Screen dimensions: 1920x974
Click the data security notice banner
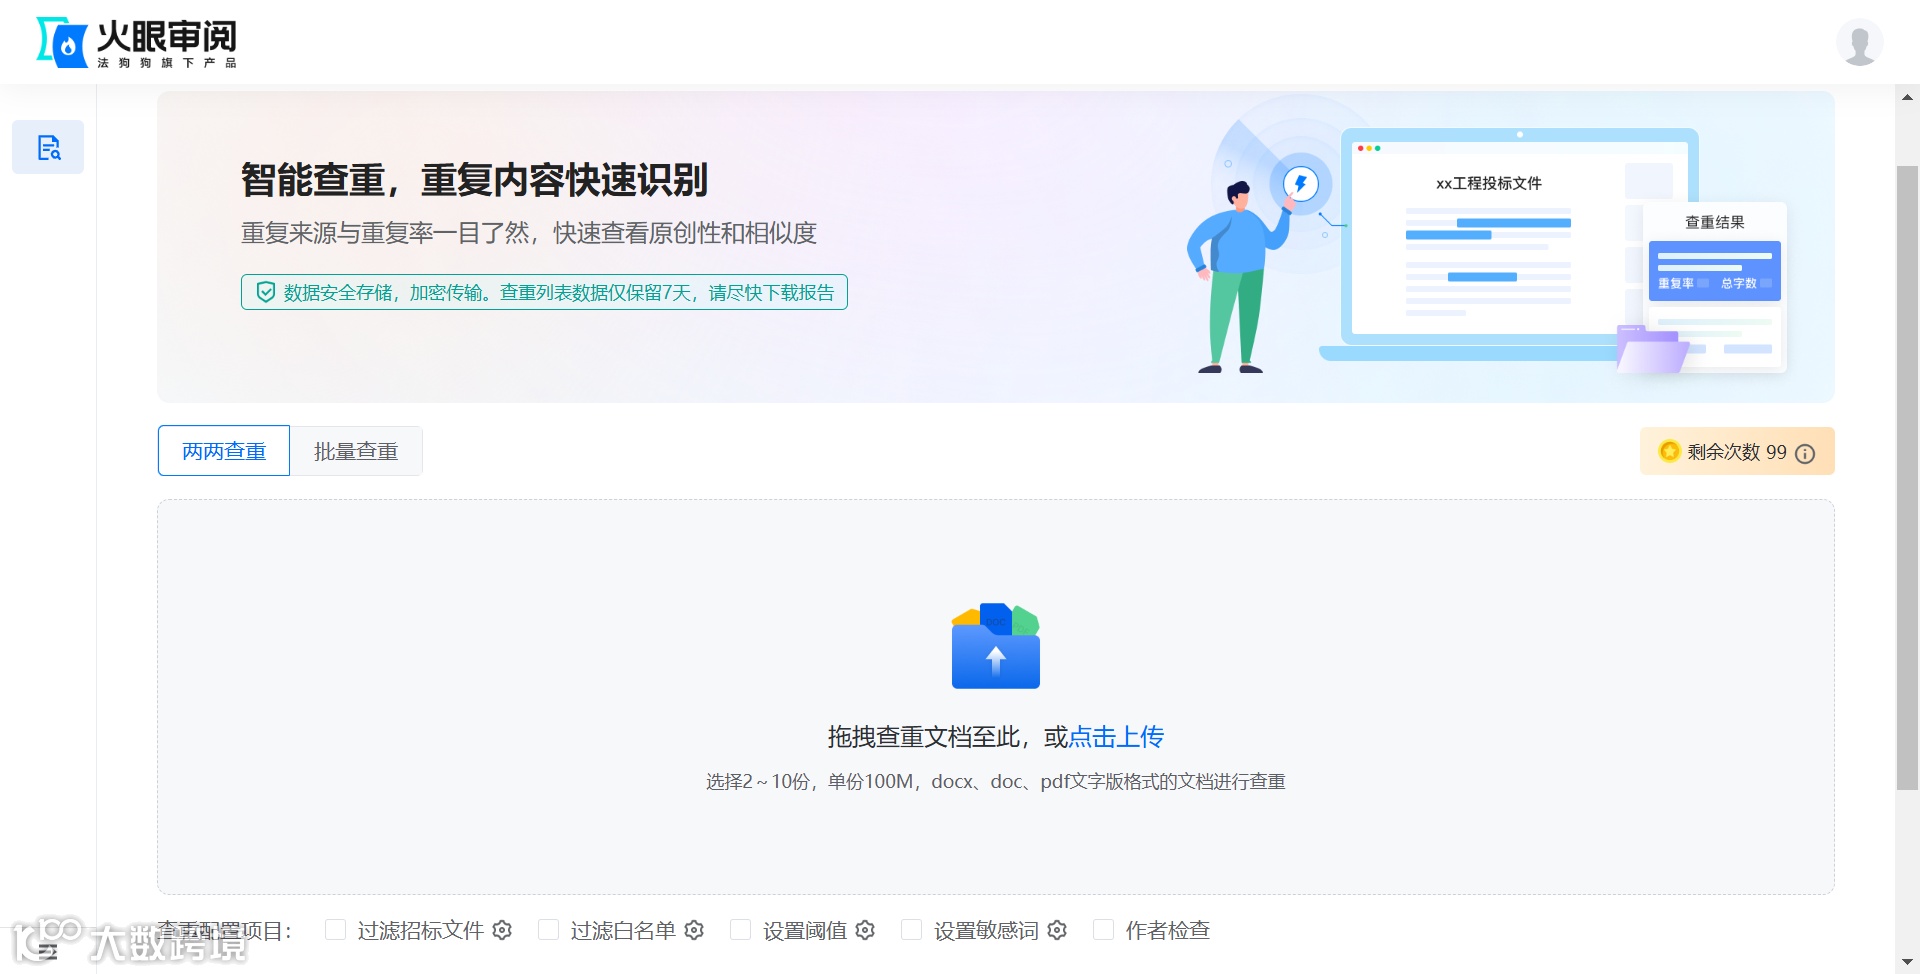(544, 292)
